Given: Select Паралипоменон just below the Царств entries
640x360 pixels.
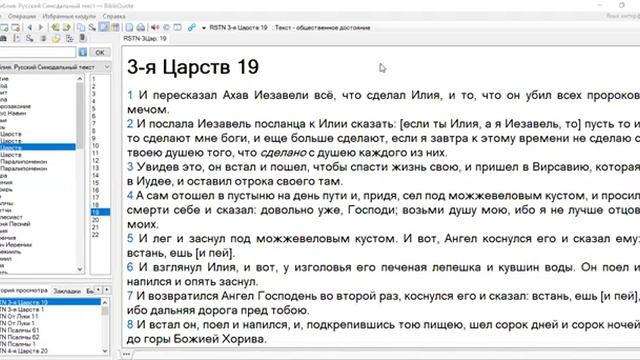Looking at the screenshot, I should (24, 162).
